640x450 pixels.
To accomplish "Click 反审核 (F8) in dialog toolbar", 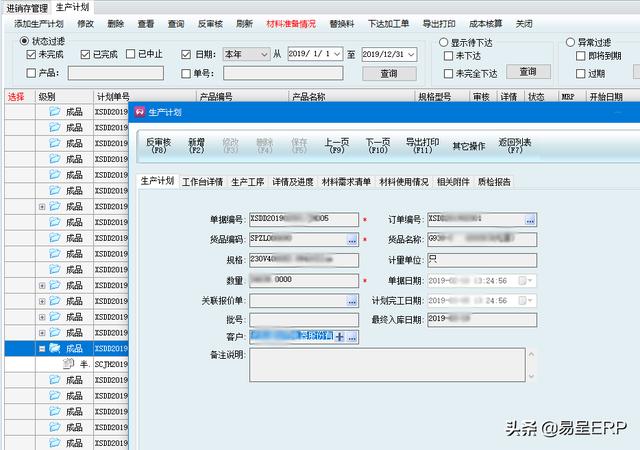I will pos(159,145).
